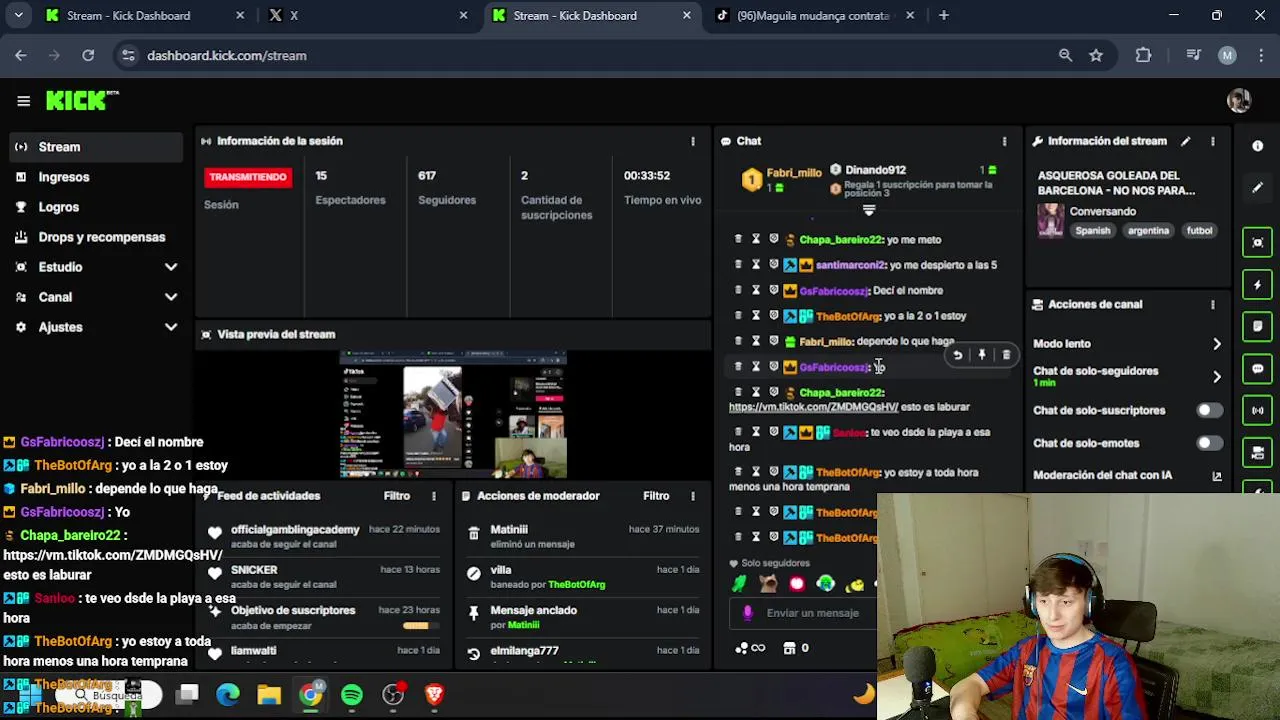Ban Fabri_millo with shield icon

point(773,341)
